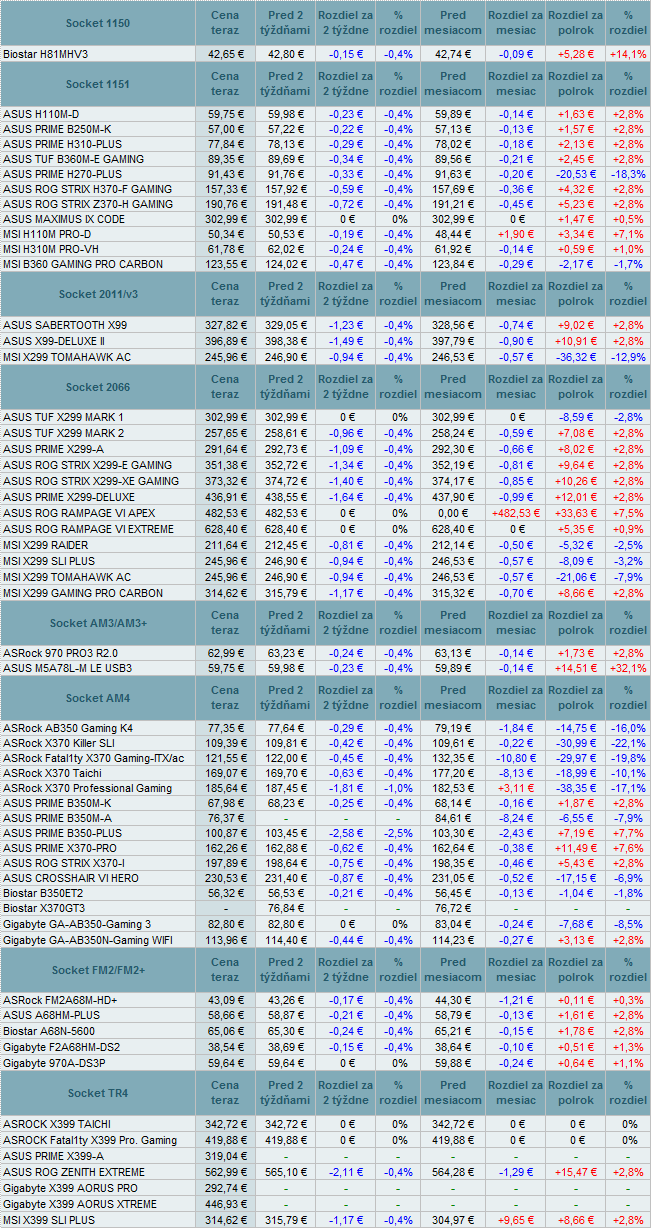This screenshot has height=1228, width=651.
Task: Select ASRock AB350 Gaming K4 product name
Action: coord(68,729)
